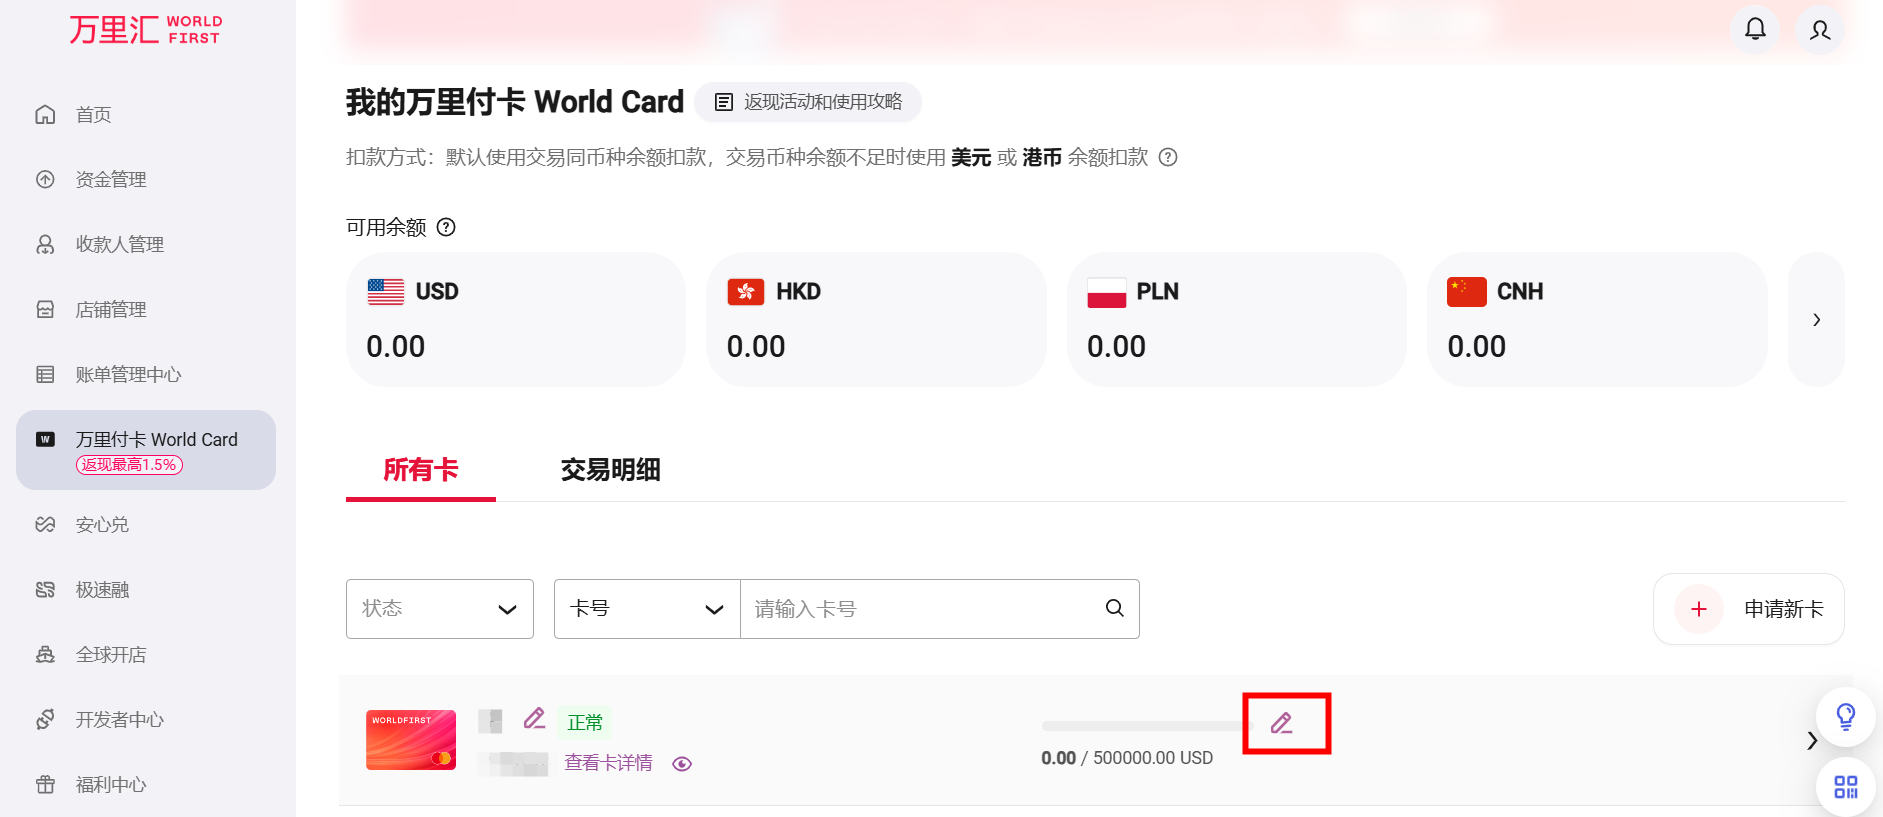Click the 正常 card status tag
This screenshot has height=817, width=1883.
[x=585, y=722]
